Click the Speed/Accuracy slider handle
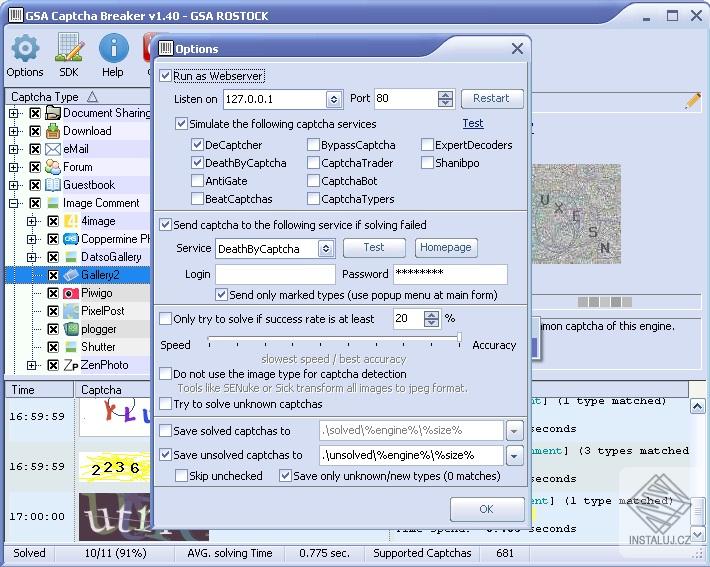The image size is (710, 567). tap(459, 338)
